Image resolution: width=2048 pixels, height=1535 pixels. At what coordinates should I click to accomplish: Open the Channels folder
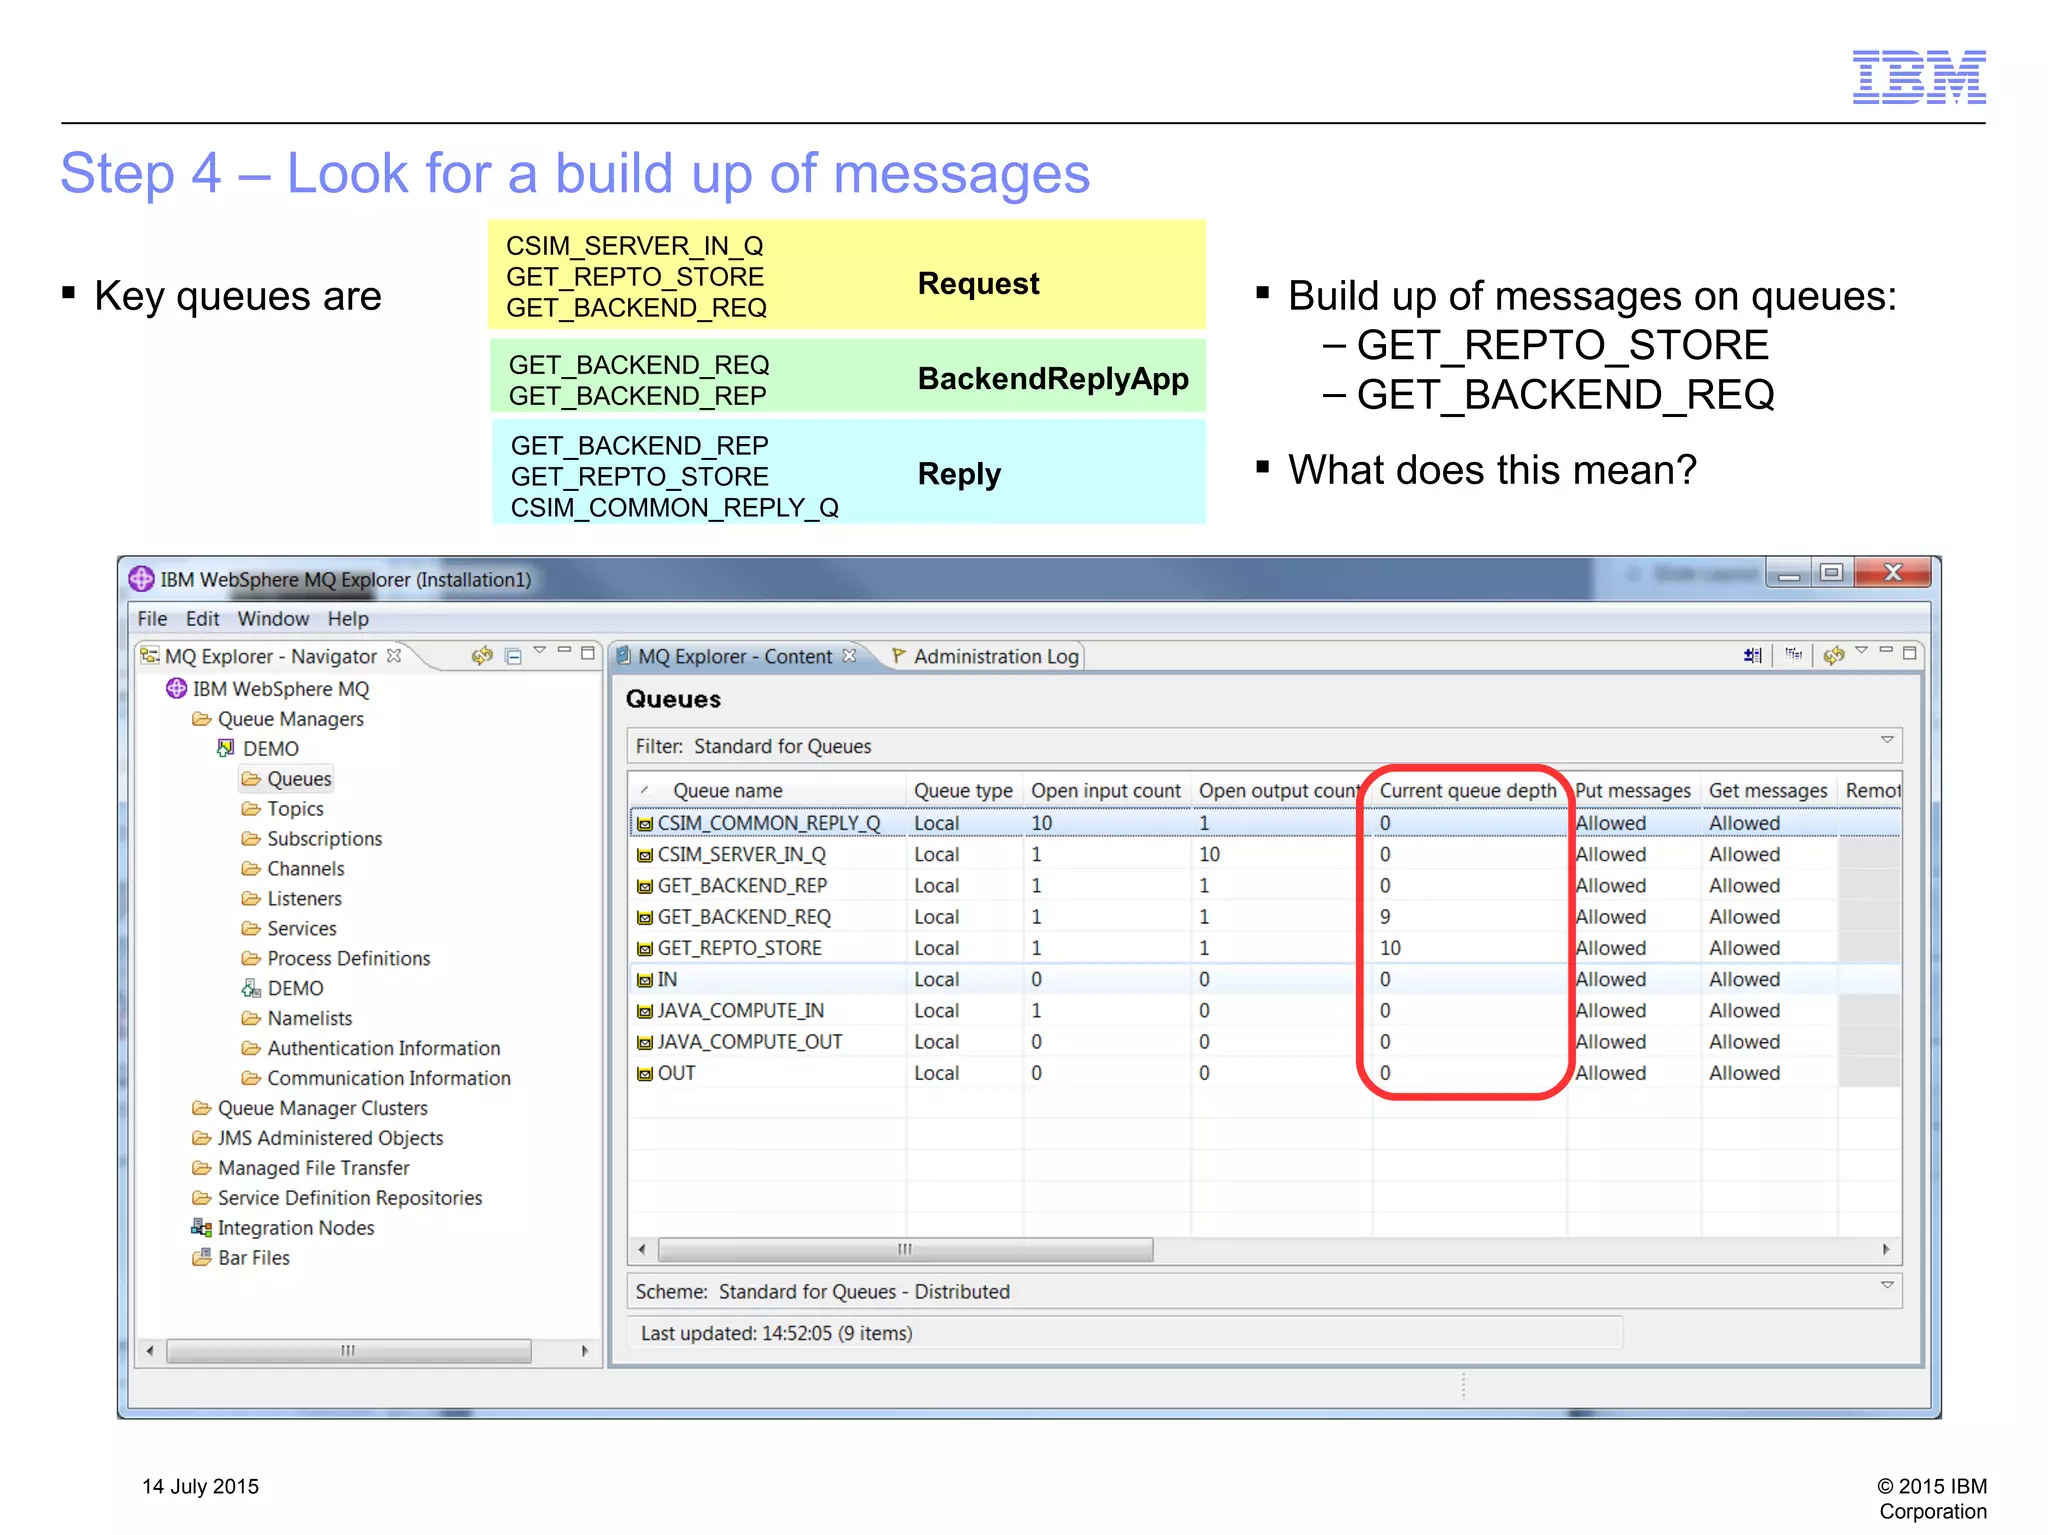(293, 868)
